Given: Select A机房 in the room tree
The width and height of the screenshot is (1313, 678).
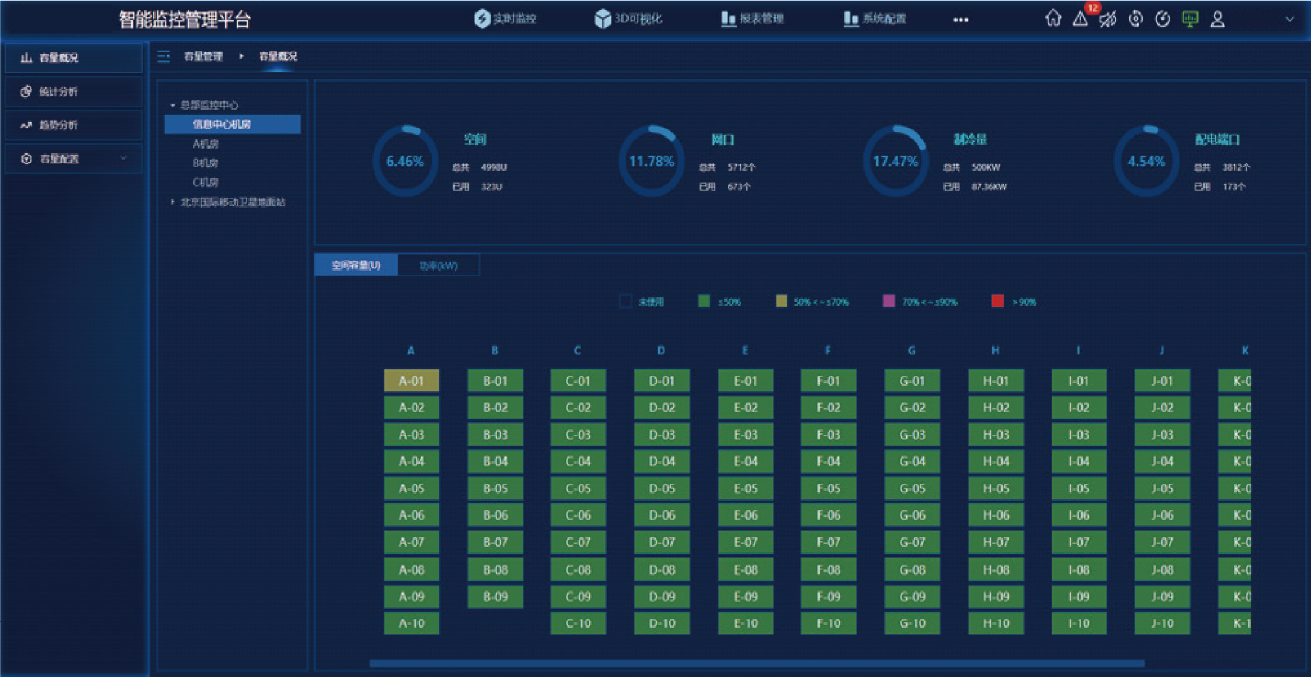Looking at the screenshot, I should coord(206,144).
